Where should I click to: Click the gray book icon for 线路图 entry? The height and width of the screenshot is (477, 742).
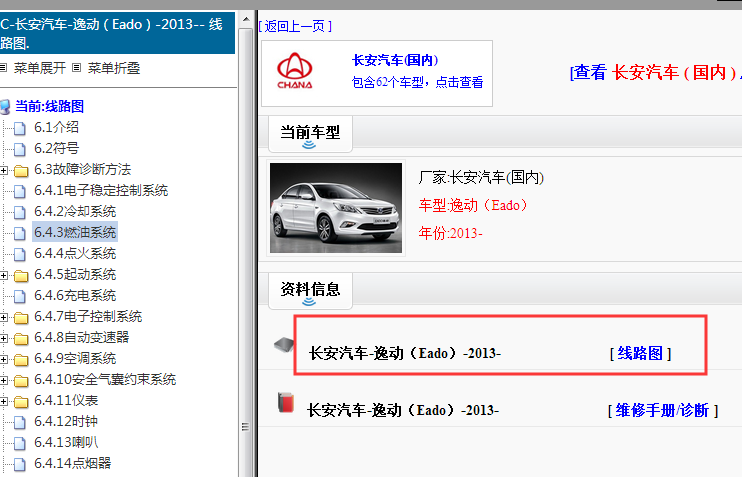284,344
